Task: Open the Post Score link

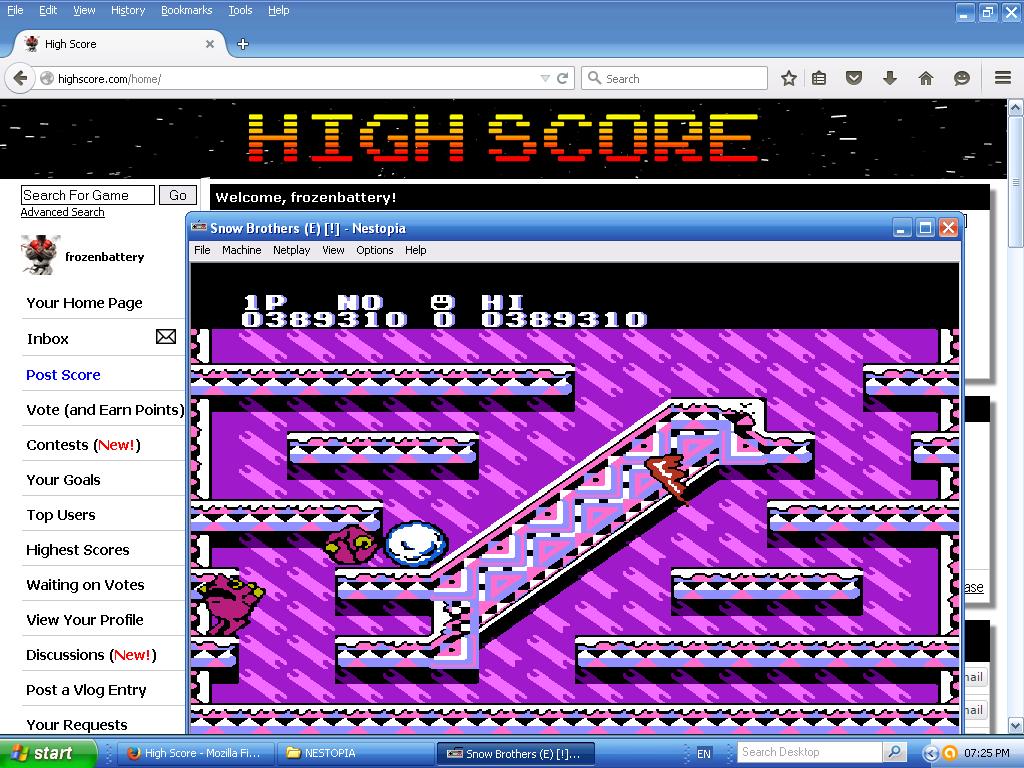Action: click(x=63, y=375)
